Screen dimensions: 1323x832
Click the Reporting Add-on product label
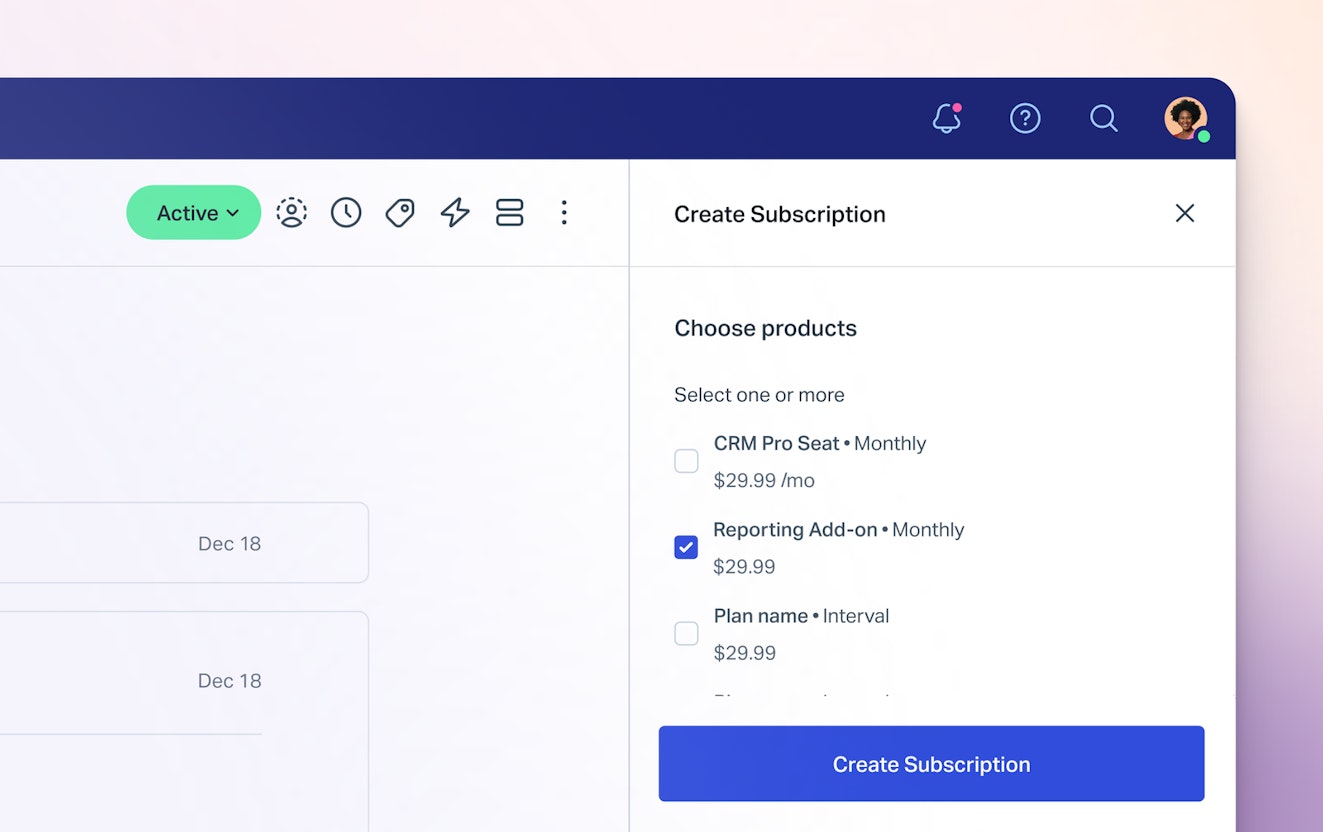(x=795, y=530)
